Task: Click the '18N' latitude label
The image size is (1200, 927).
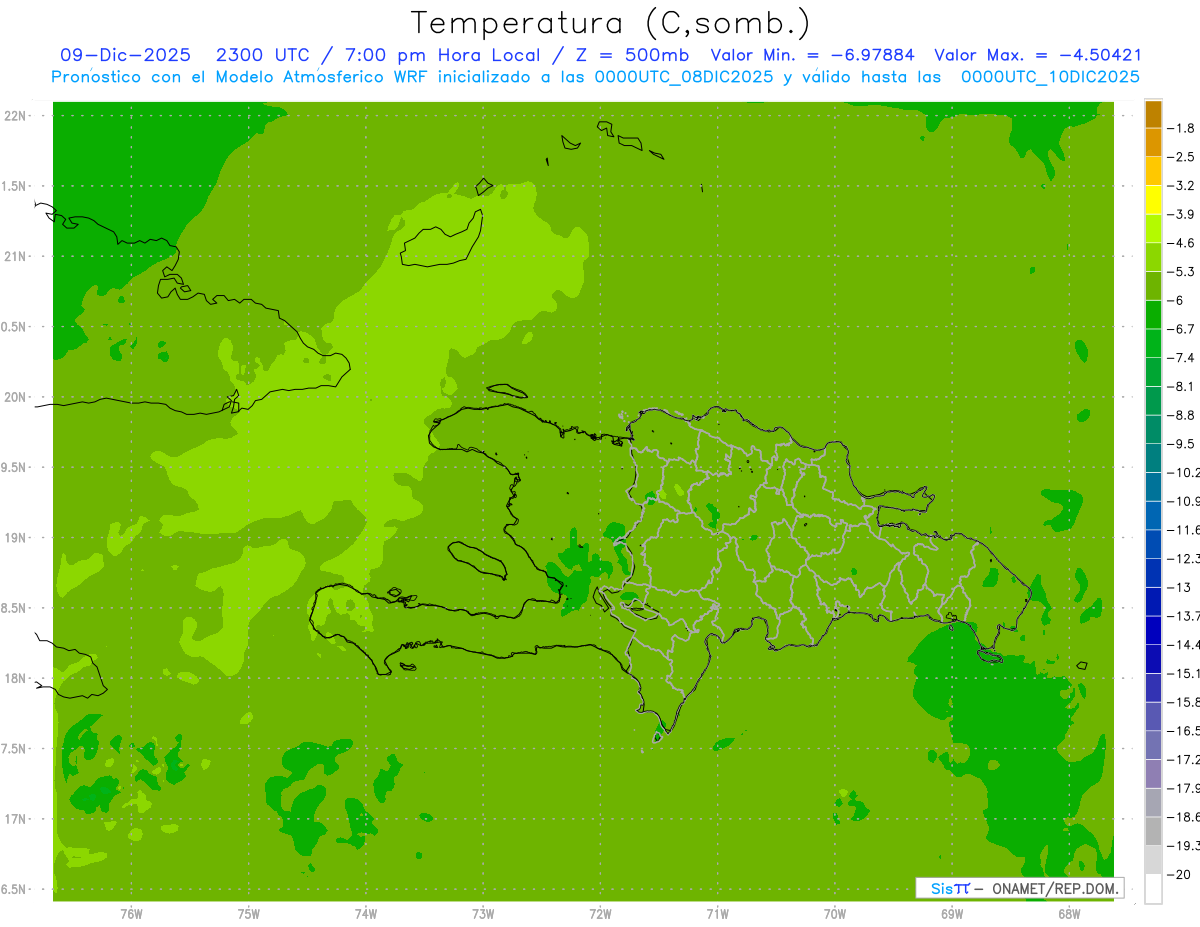Action: coord(15,678)
